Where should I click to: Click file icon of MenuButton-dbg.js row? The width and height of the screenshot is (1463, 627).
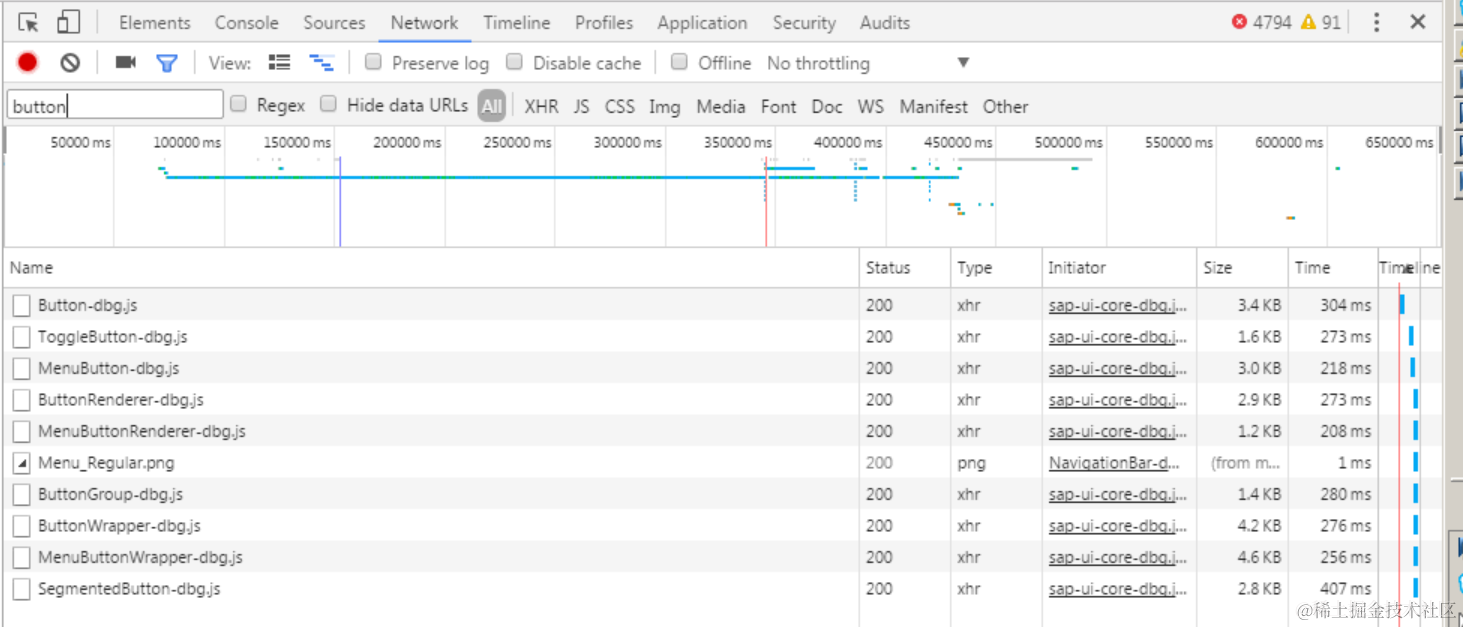tap(21, 368)
